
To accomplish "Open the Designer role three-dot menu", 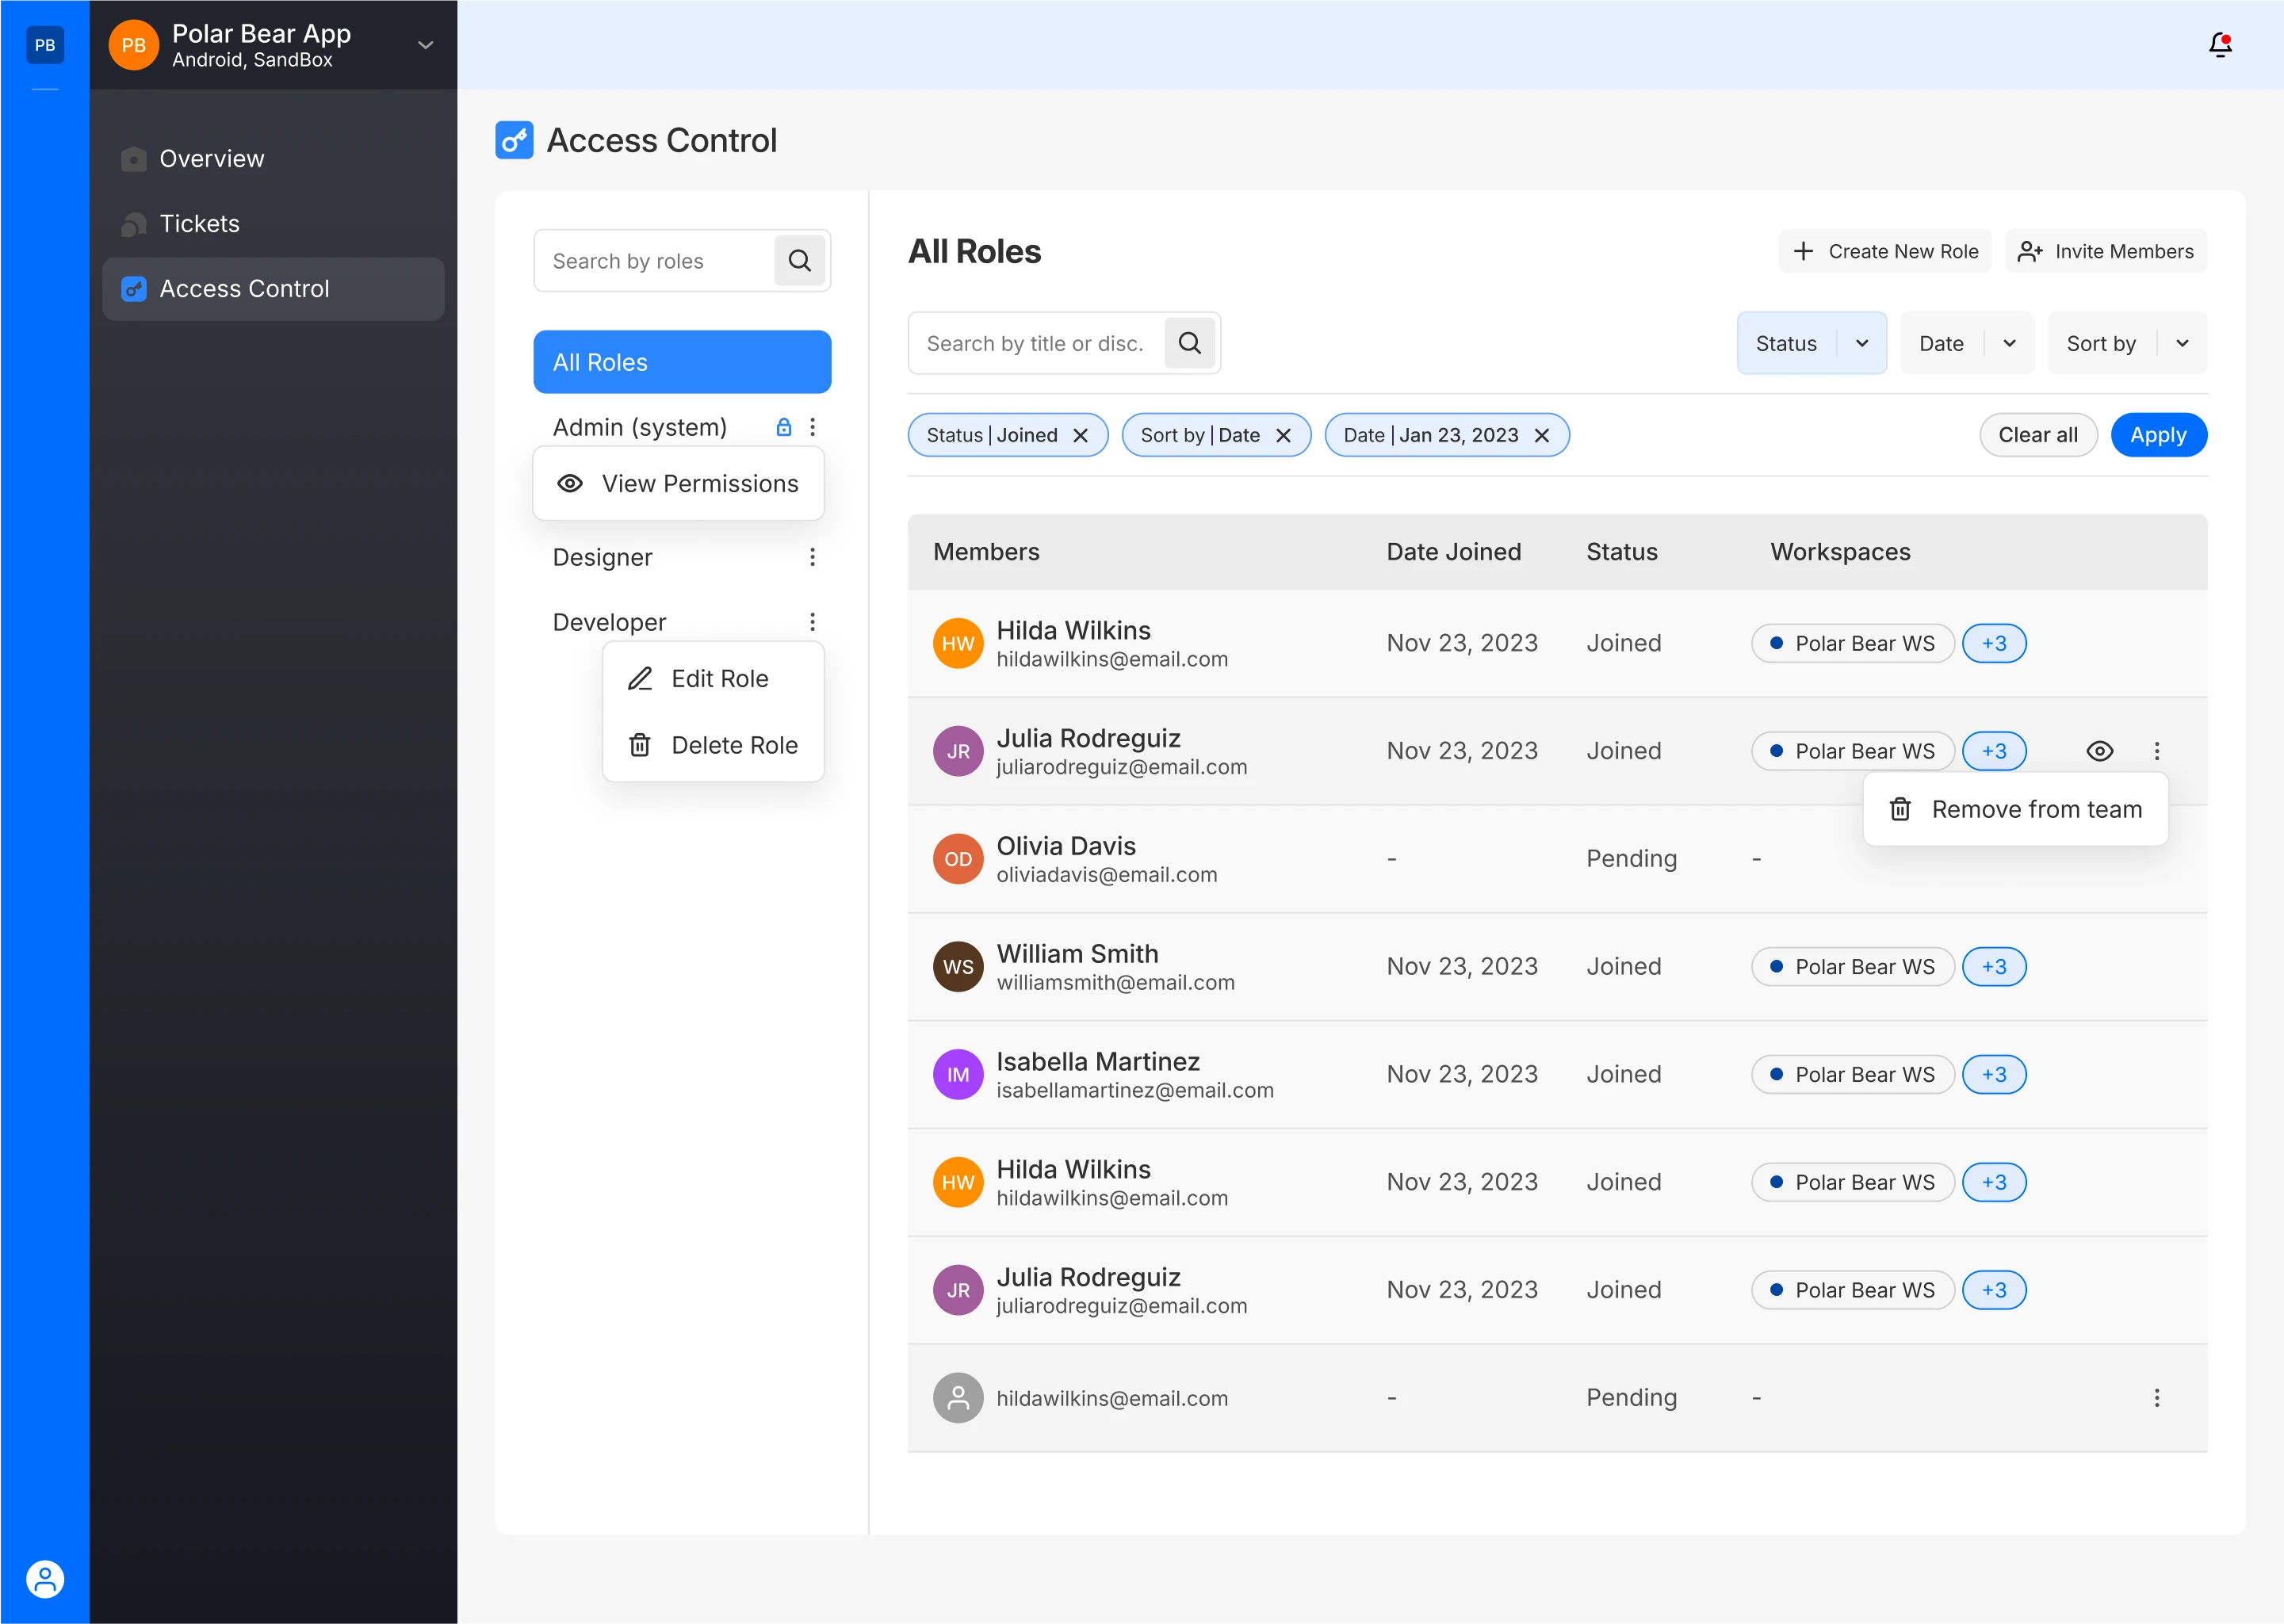I will pos(812,557).
